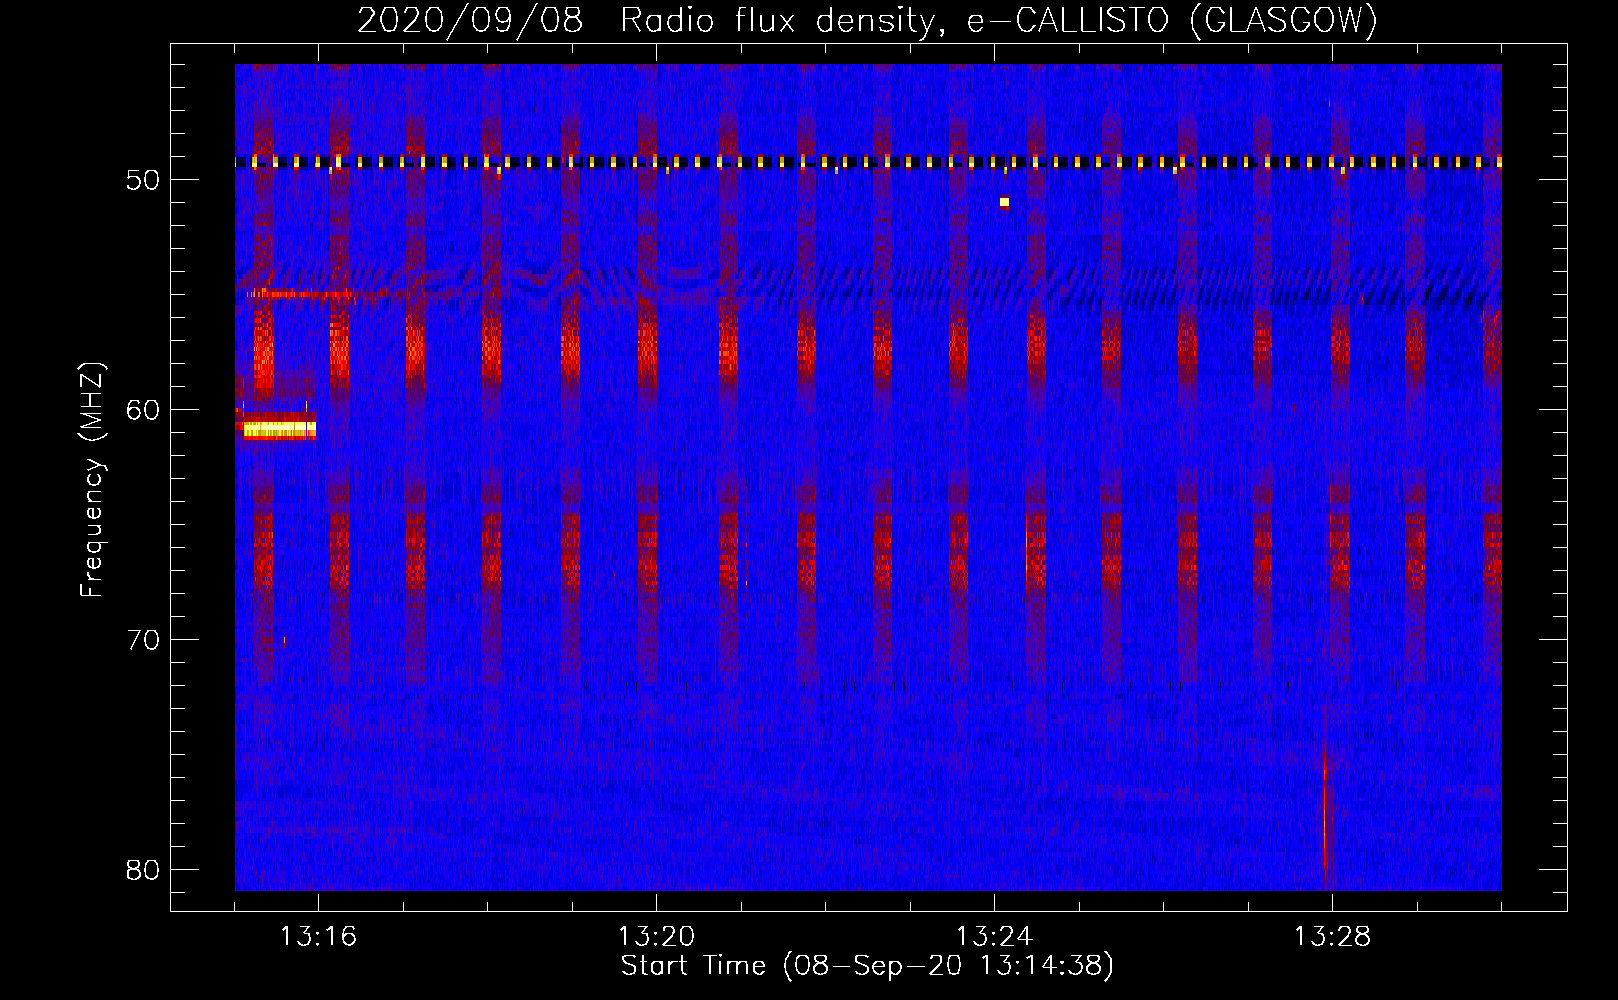Click the isolated yellow spot near 51 MHz
The width and height of the screenshot is (1618, 1000).
click(1004, 202)
